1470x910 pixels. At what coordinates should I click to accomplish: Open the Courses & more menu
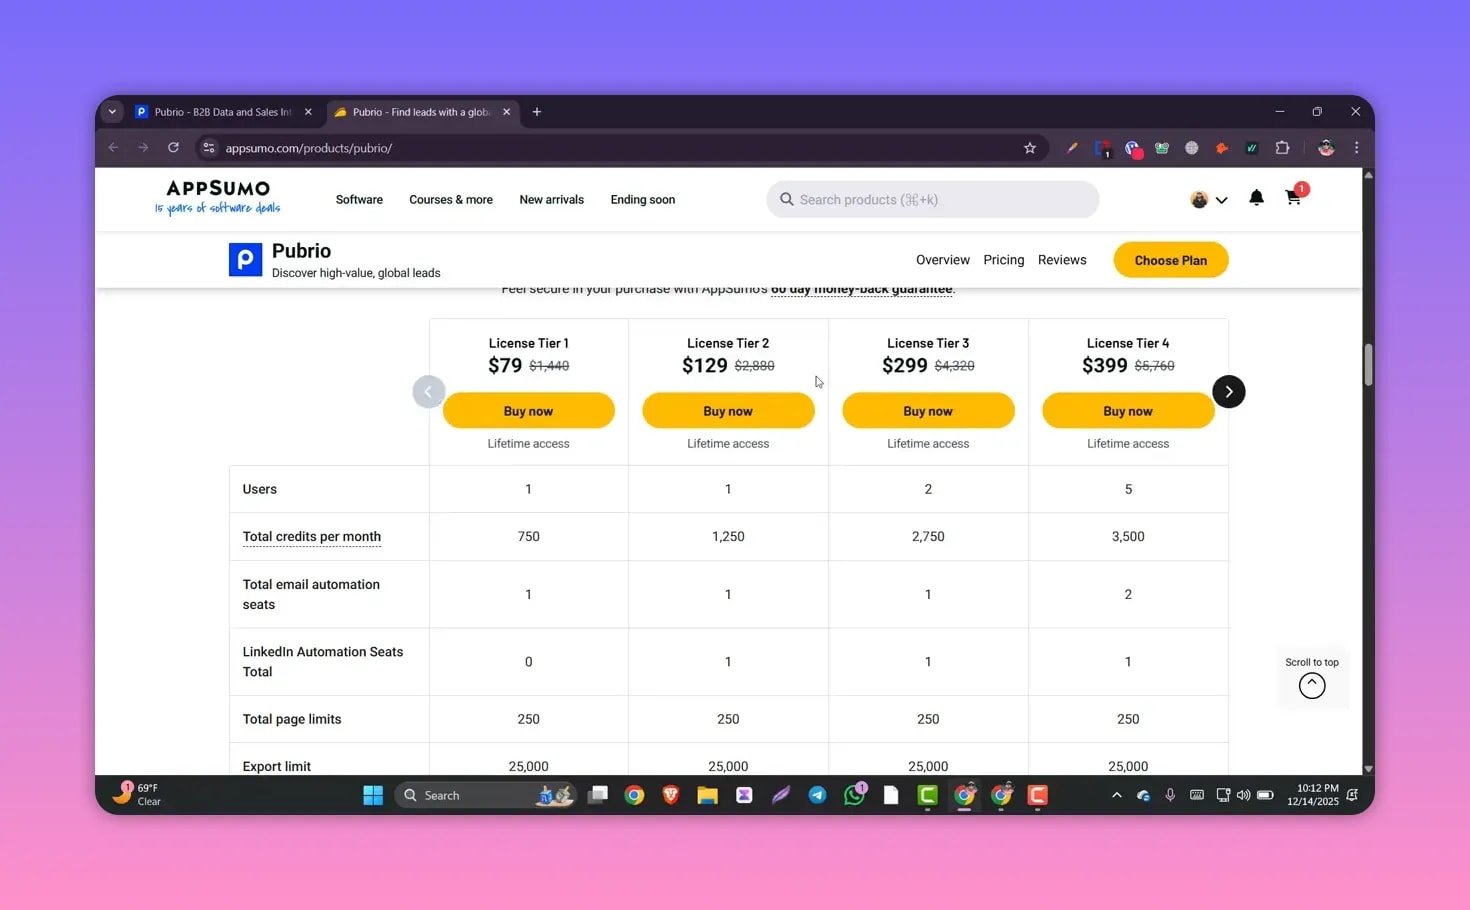coord(450,199)
